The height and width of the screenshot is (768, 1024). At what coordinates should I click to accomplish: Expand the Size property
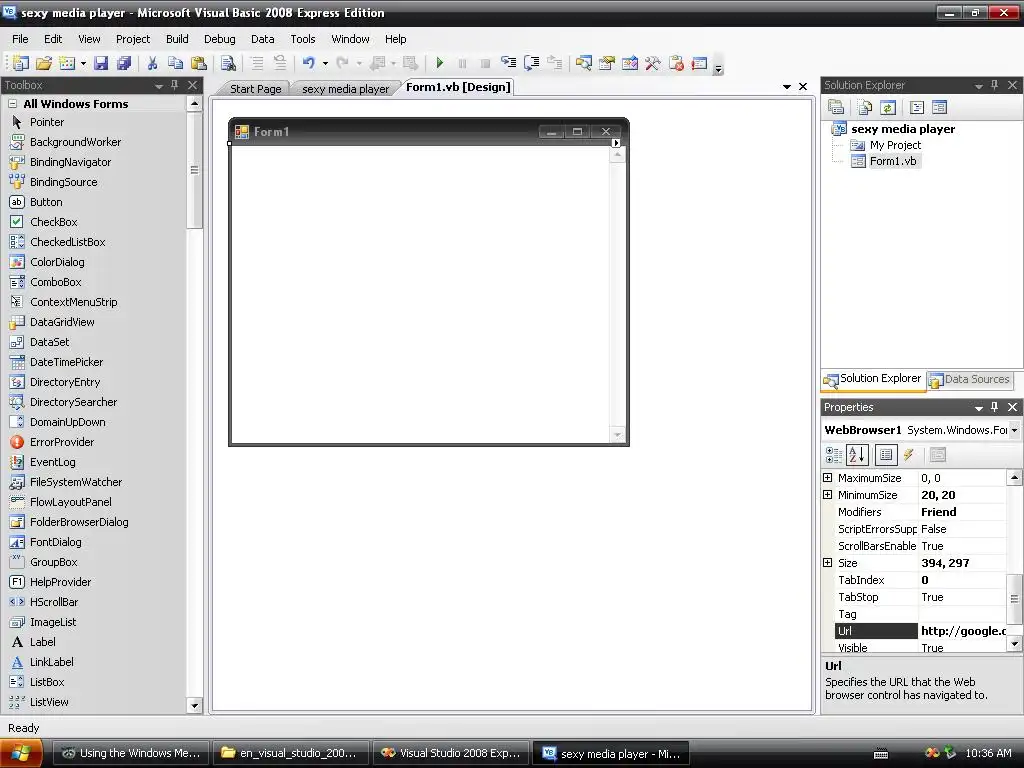pyautogui.click(x=827, y=563)
